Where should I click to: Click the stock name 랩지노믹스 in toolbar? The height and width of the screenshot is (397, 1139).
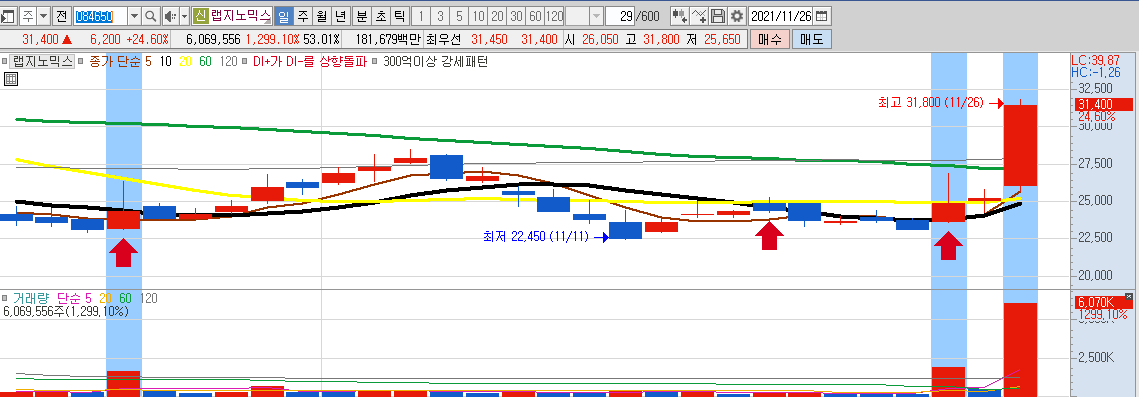pos(241,15)
